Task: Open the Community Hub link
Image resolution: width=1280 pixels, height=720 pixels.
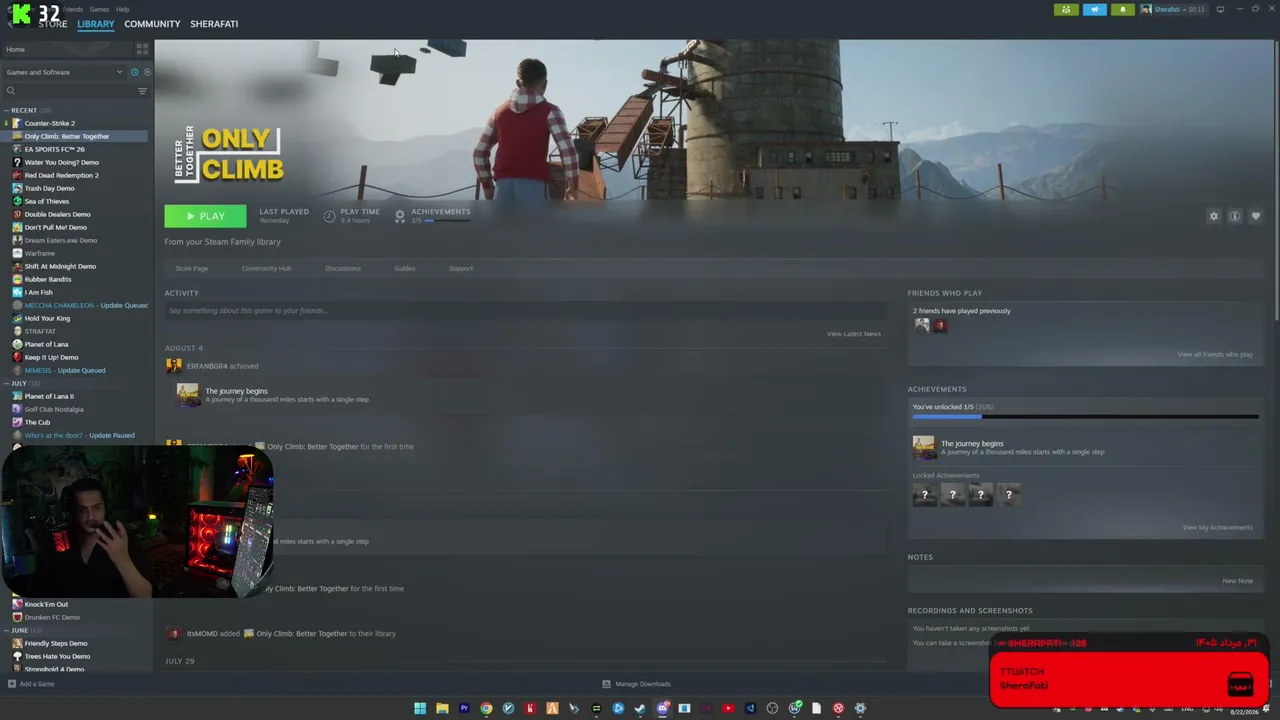Action: (x=266, y=268)
